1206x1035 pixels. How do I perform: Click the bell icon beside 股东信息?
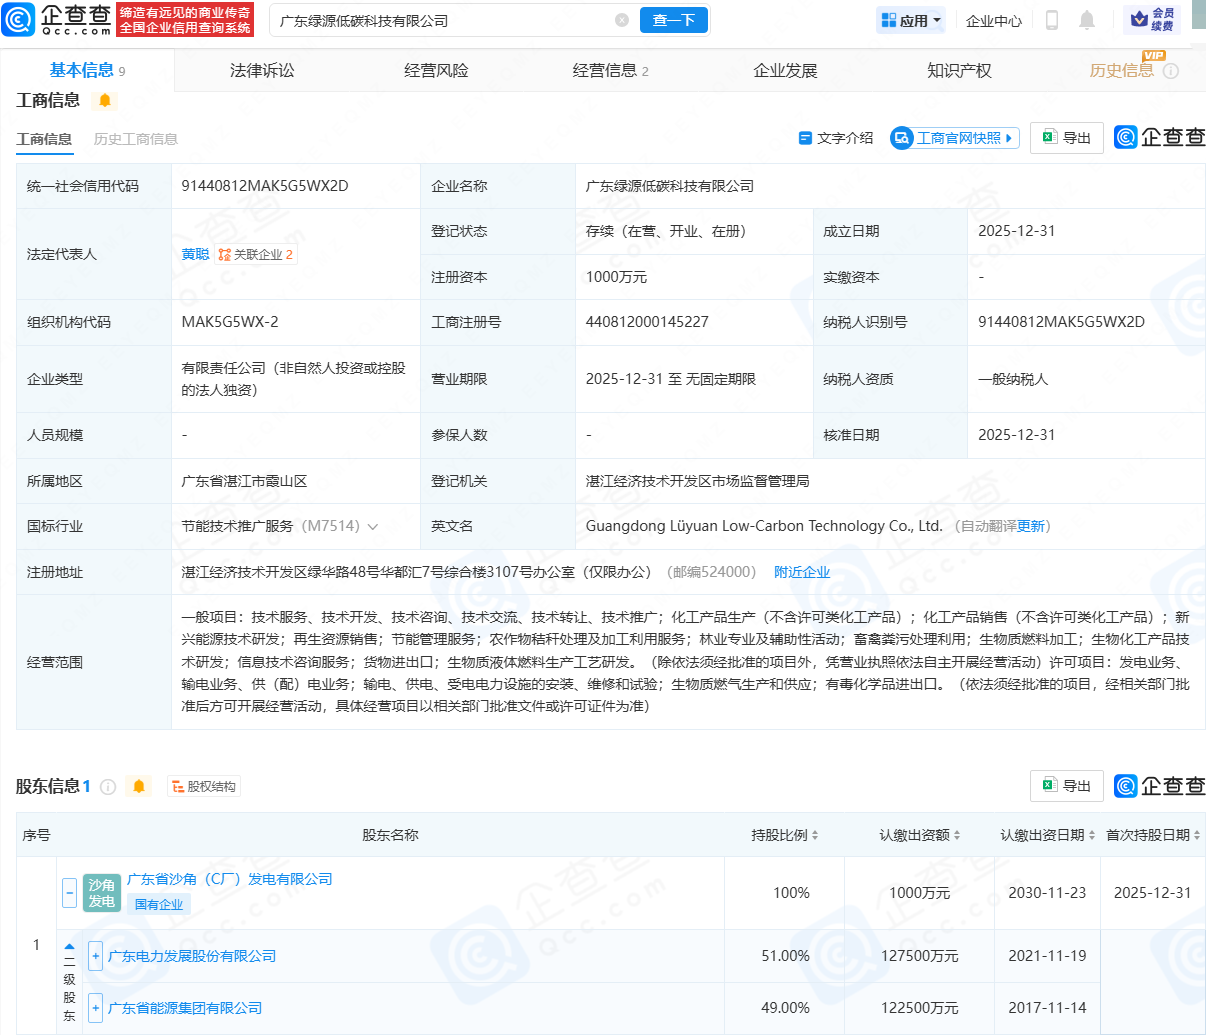point(139,787)
